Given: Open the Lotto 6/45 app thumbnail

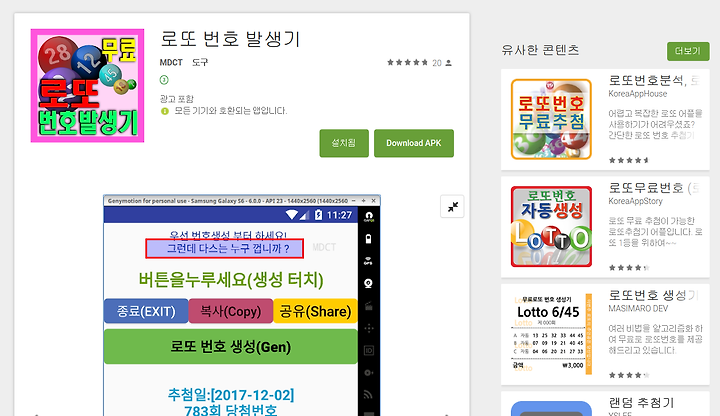Looking at the screenshot, I should 551,334.
